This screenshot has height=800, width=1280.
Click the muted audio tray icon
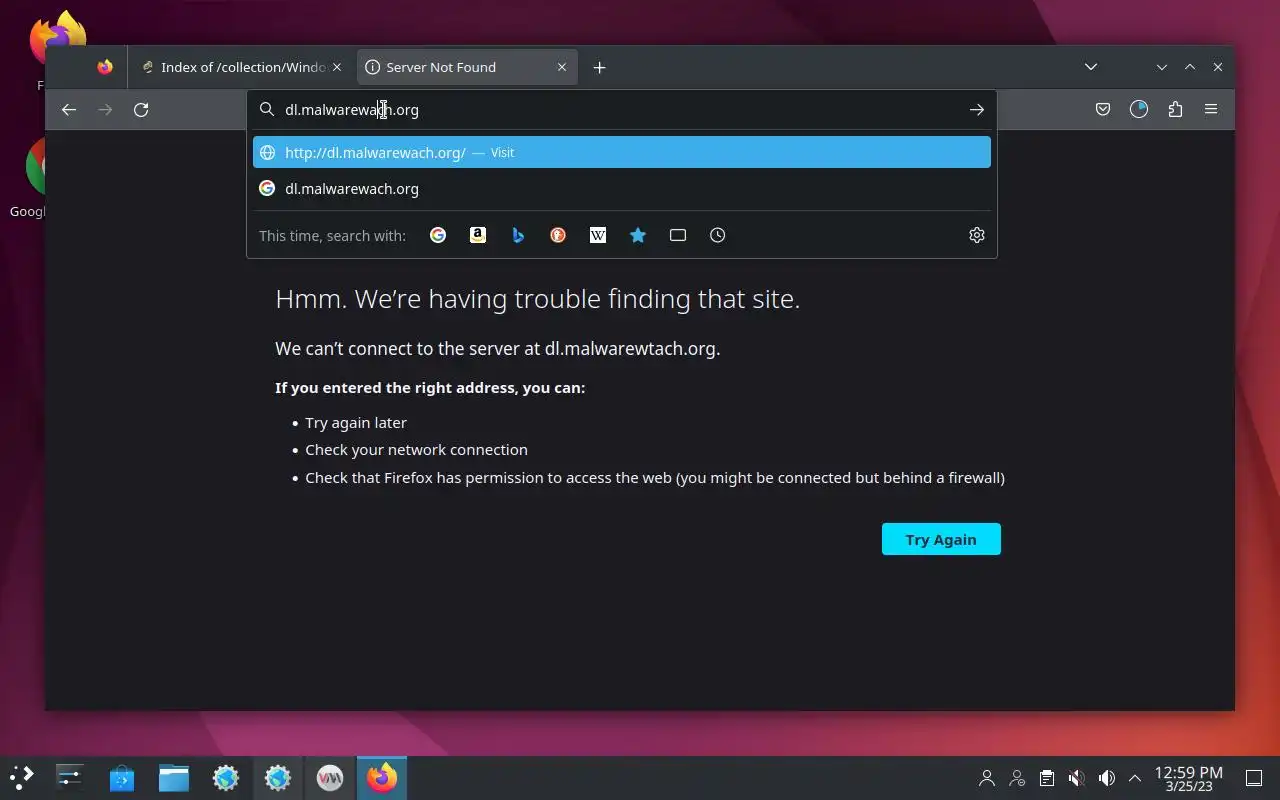(1077, 778)
